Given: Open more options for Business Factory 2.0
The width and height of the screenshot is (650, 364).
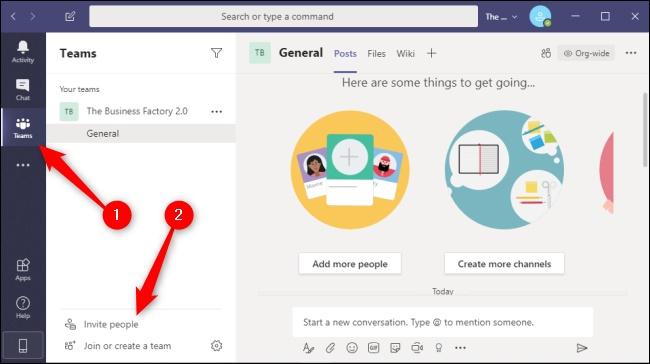Looking at the screenshot, I should tap(216, 112).
